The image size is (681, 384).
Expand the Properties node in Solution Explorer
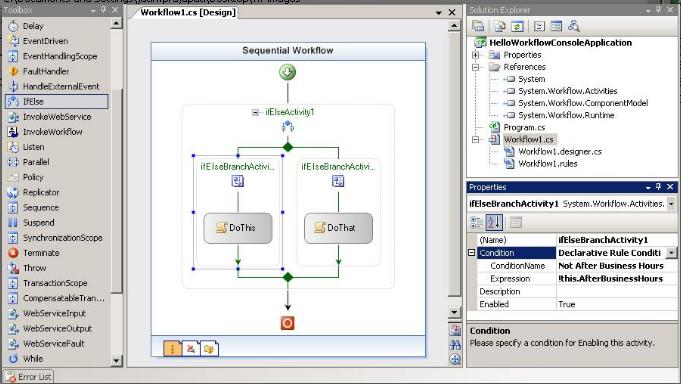(476, 55)
